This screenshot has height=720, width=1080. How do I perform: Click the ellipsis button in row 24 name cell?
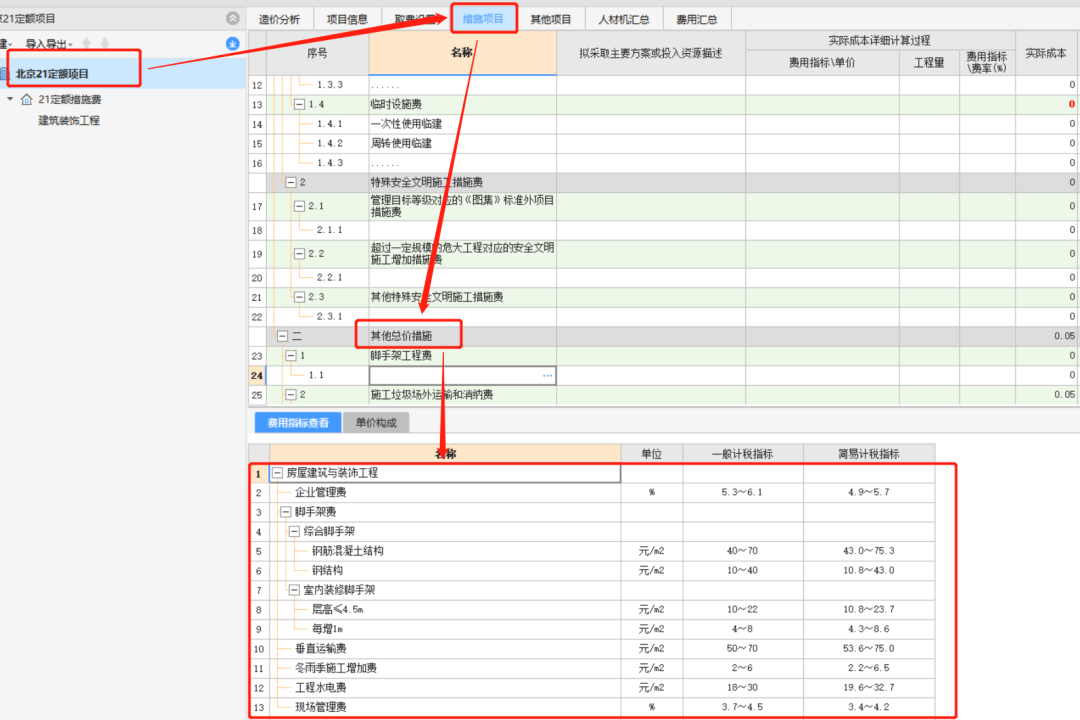click(547, 375)
